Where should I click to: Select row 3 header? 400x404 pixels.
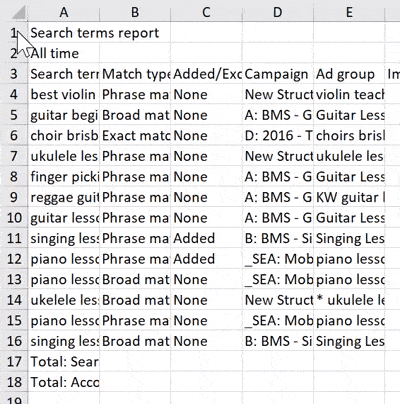coord(14,74)
